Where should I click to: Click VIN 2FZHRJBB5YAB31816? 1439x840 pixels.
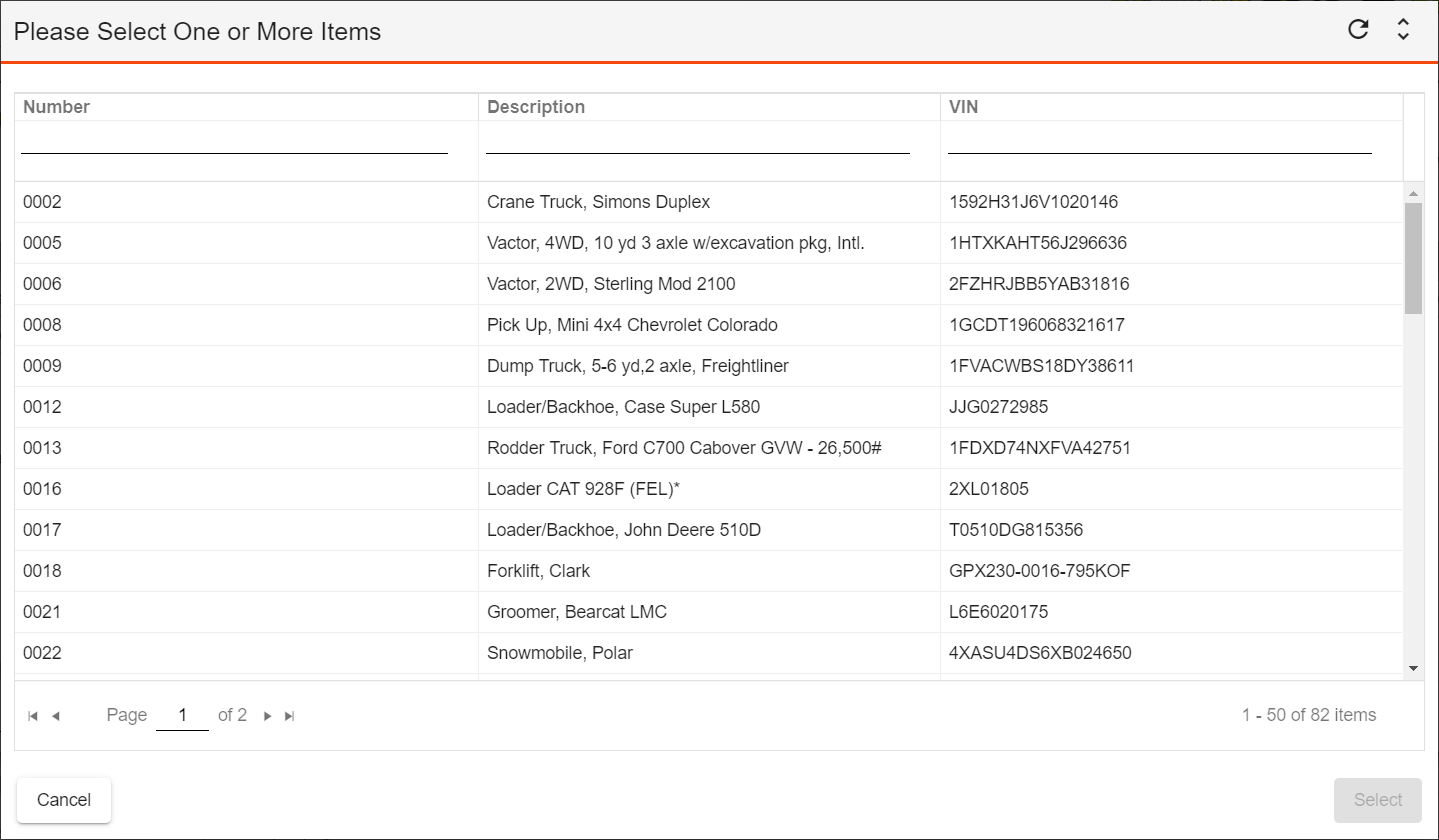1039,284
